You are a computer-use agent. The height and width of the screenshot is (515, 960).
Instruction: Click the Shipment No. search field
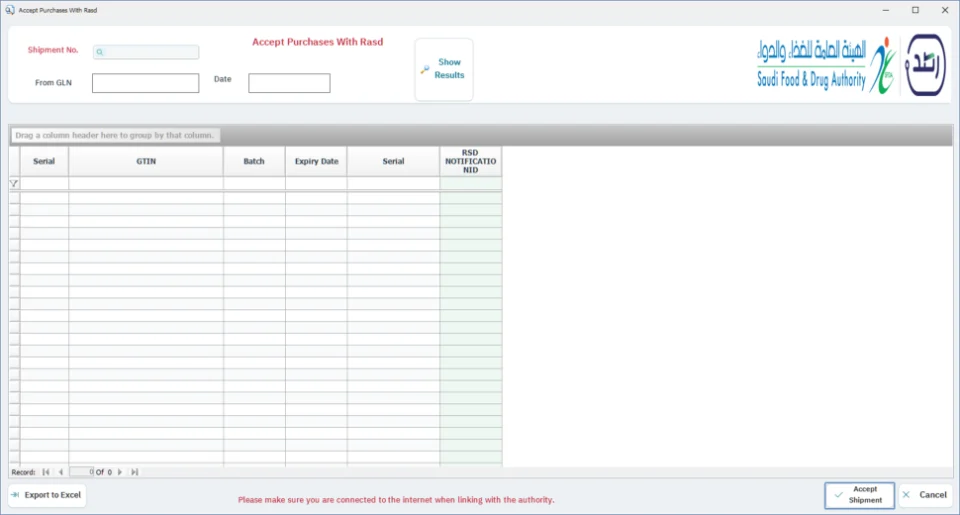(x=146, y=52)
